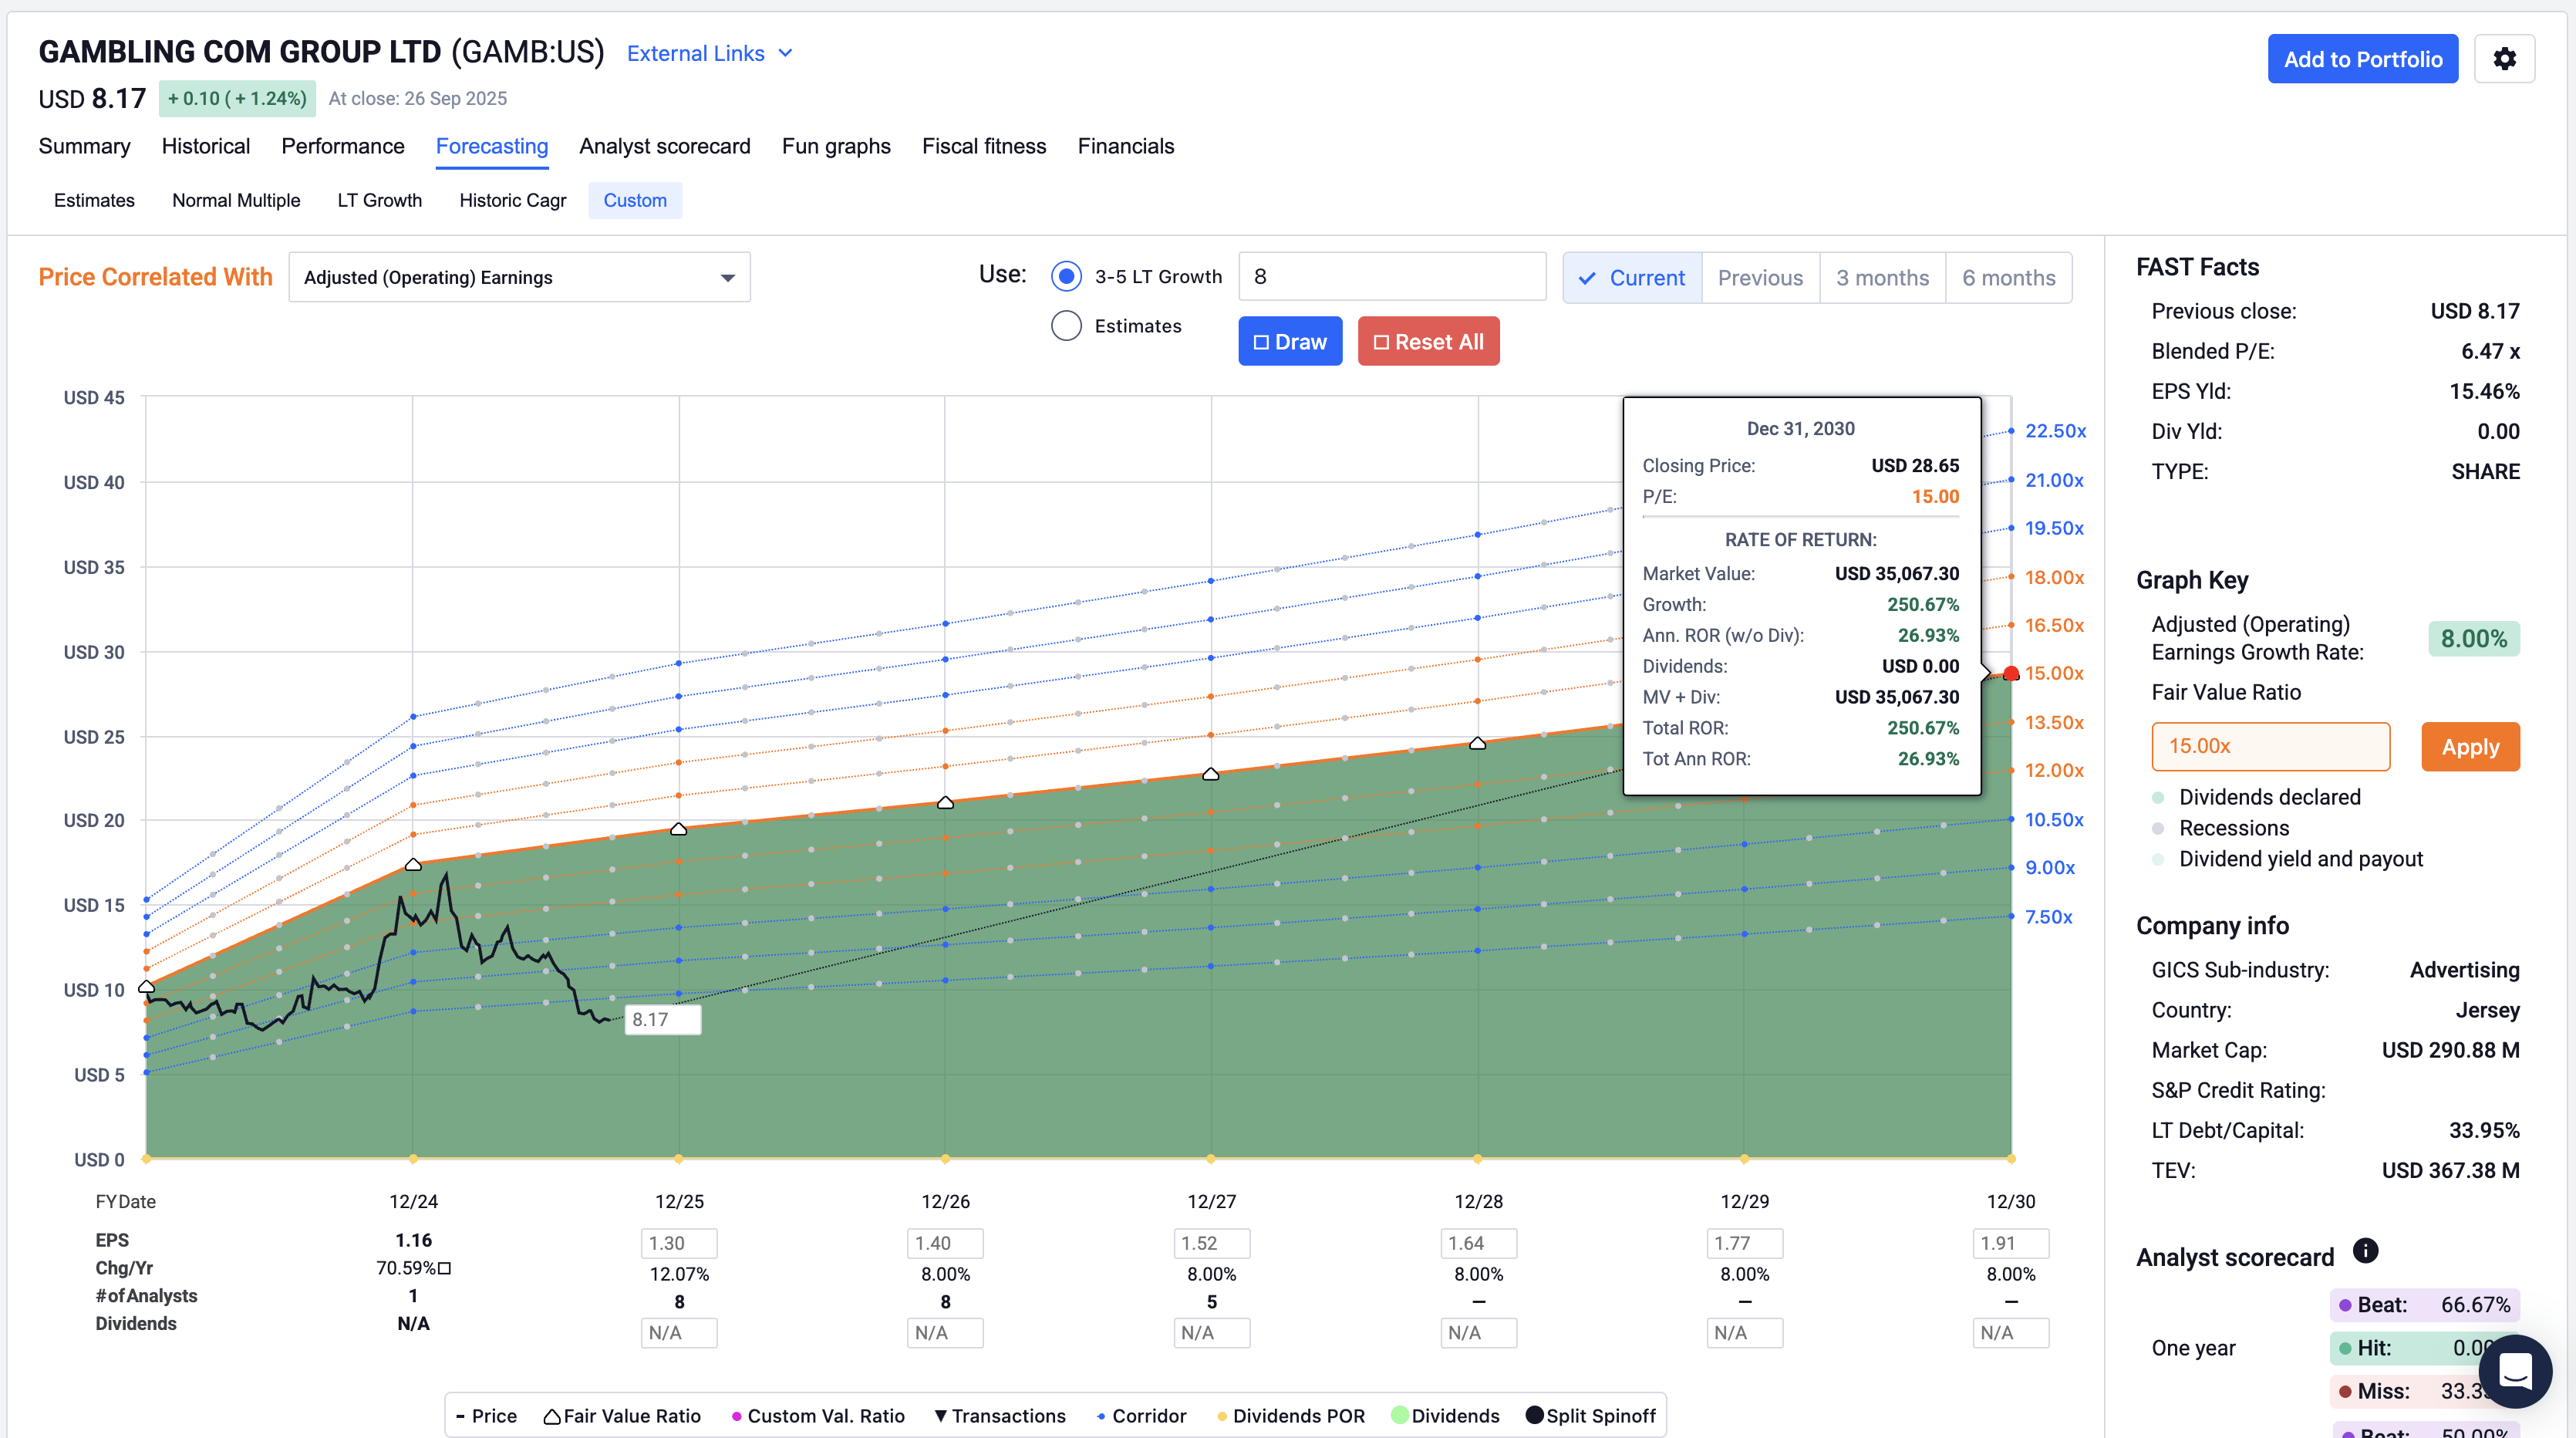Viewport: 2576px width, 1438px height.
Task: Switch to Normal Multiple sub-tab
Action: [236, 200]
